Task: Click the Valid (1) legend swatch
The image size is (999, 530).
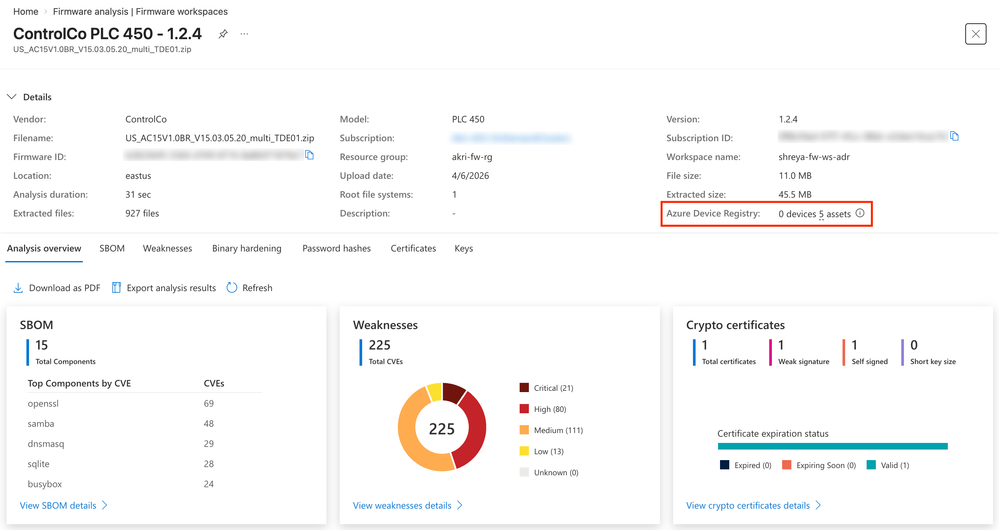Action: coord(871,465)
